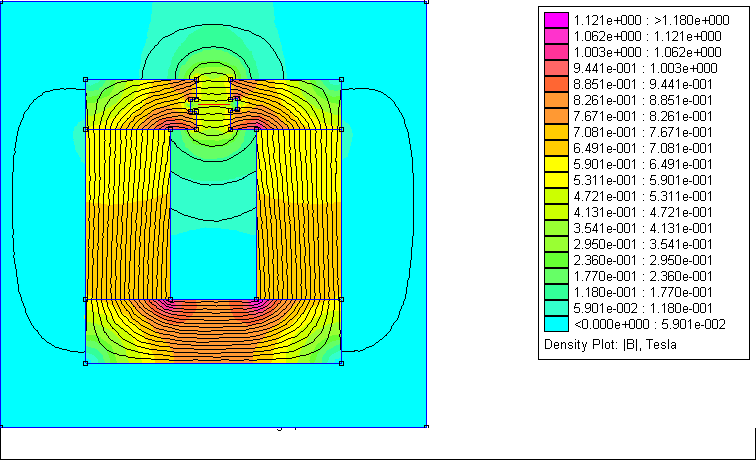Image resolution: width=756 pixels, height=460 pixels.
Task: Select the legend text "1.062e+000 : 1.121e+000"
Action: (648, 36)
